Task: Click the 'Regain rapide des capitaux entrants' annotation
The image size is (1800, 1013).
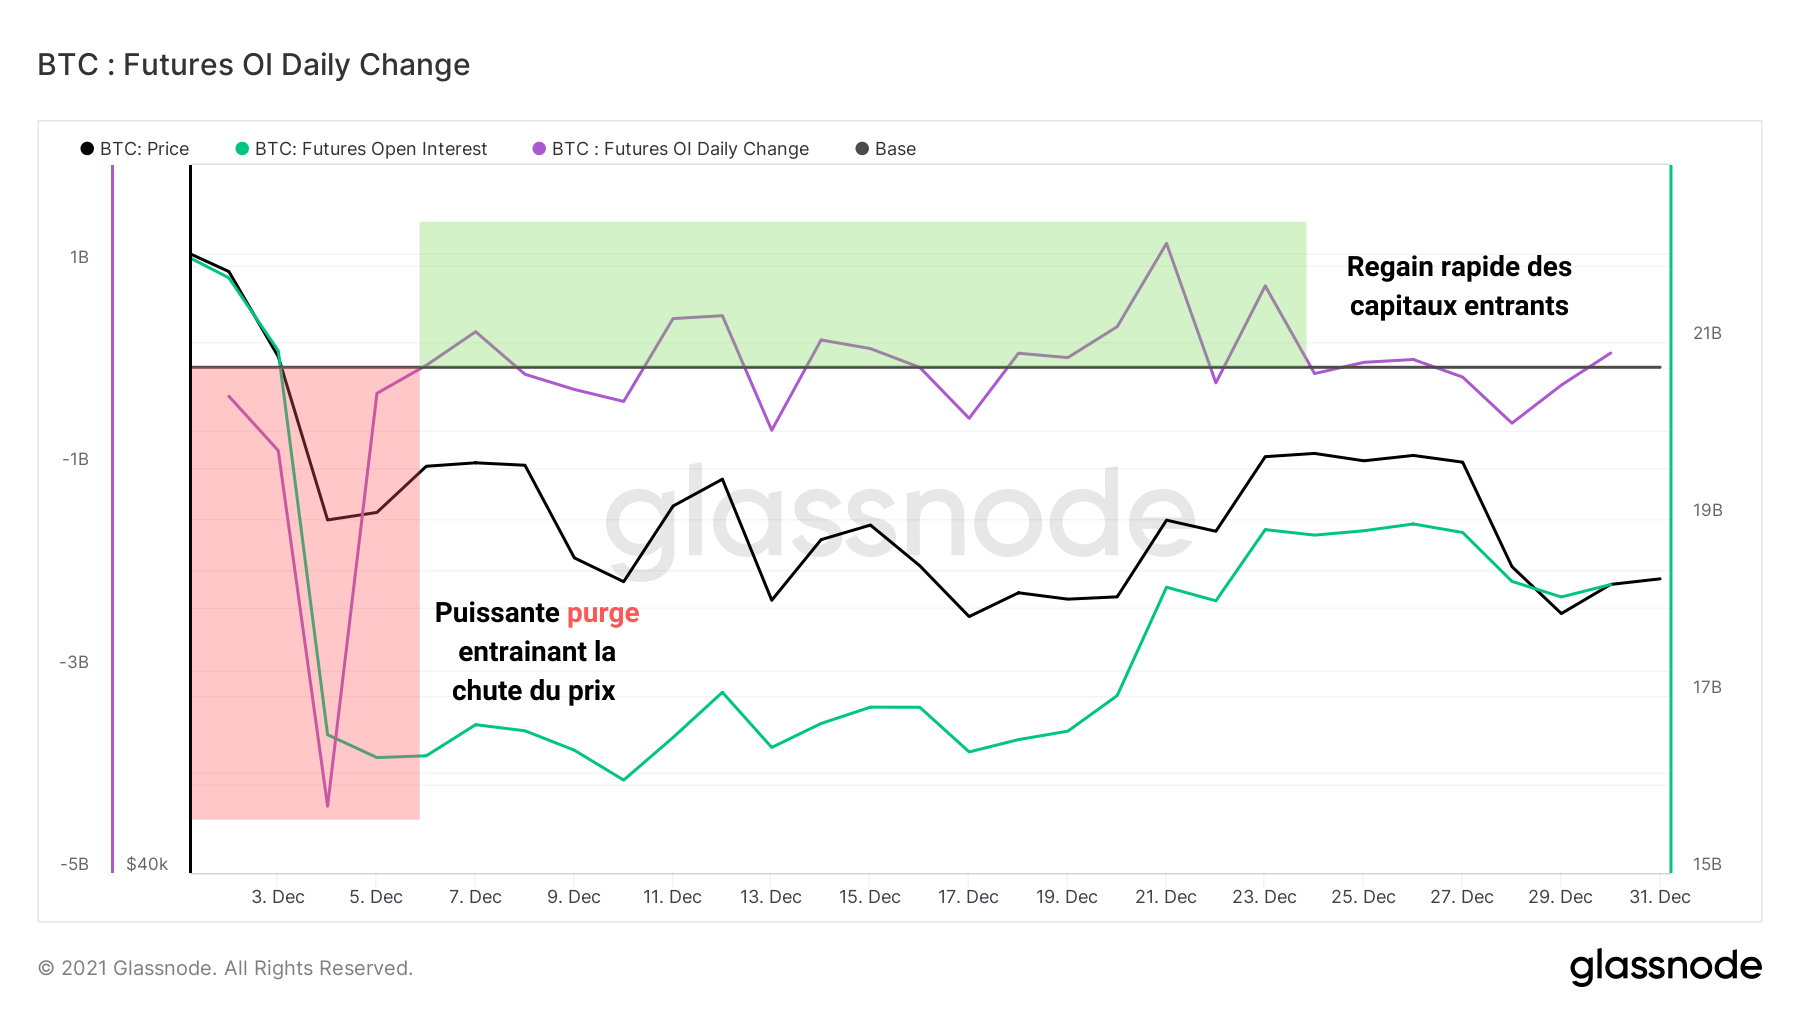Action: [1459, 286]
